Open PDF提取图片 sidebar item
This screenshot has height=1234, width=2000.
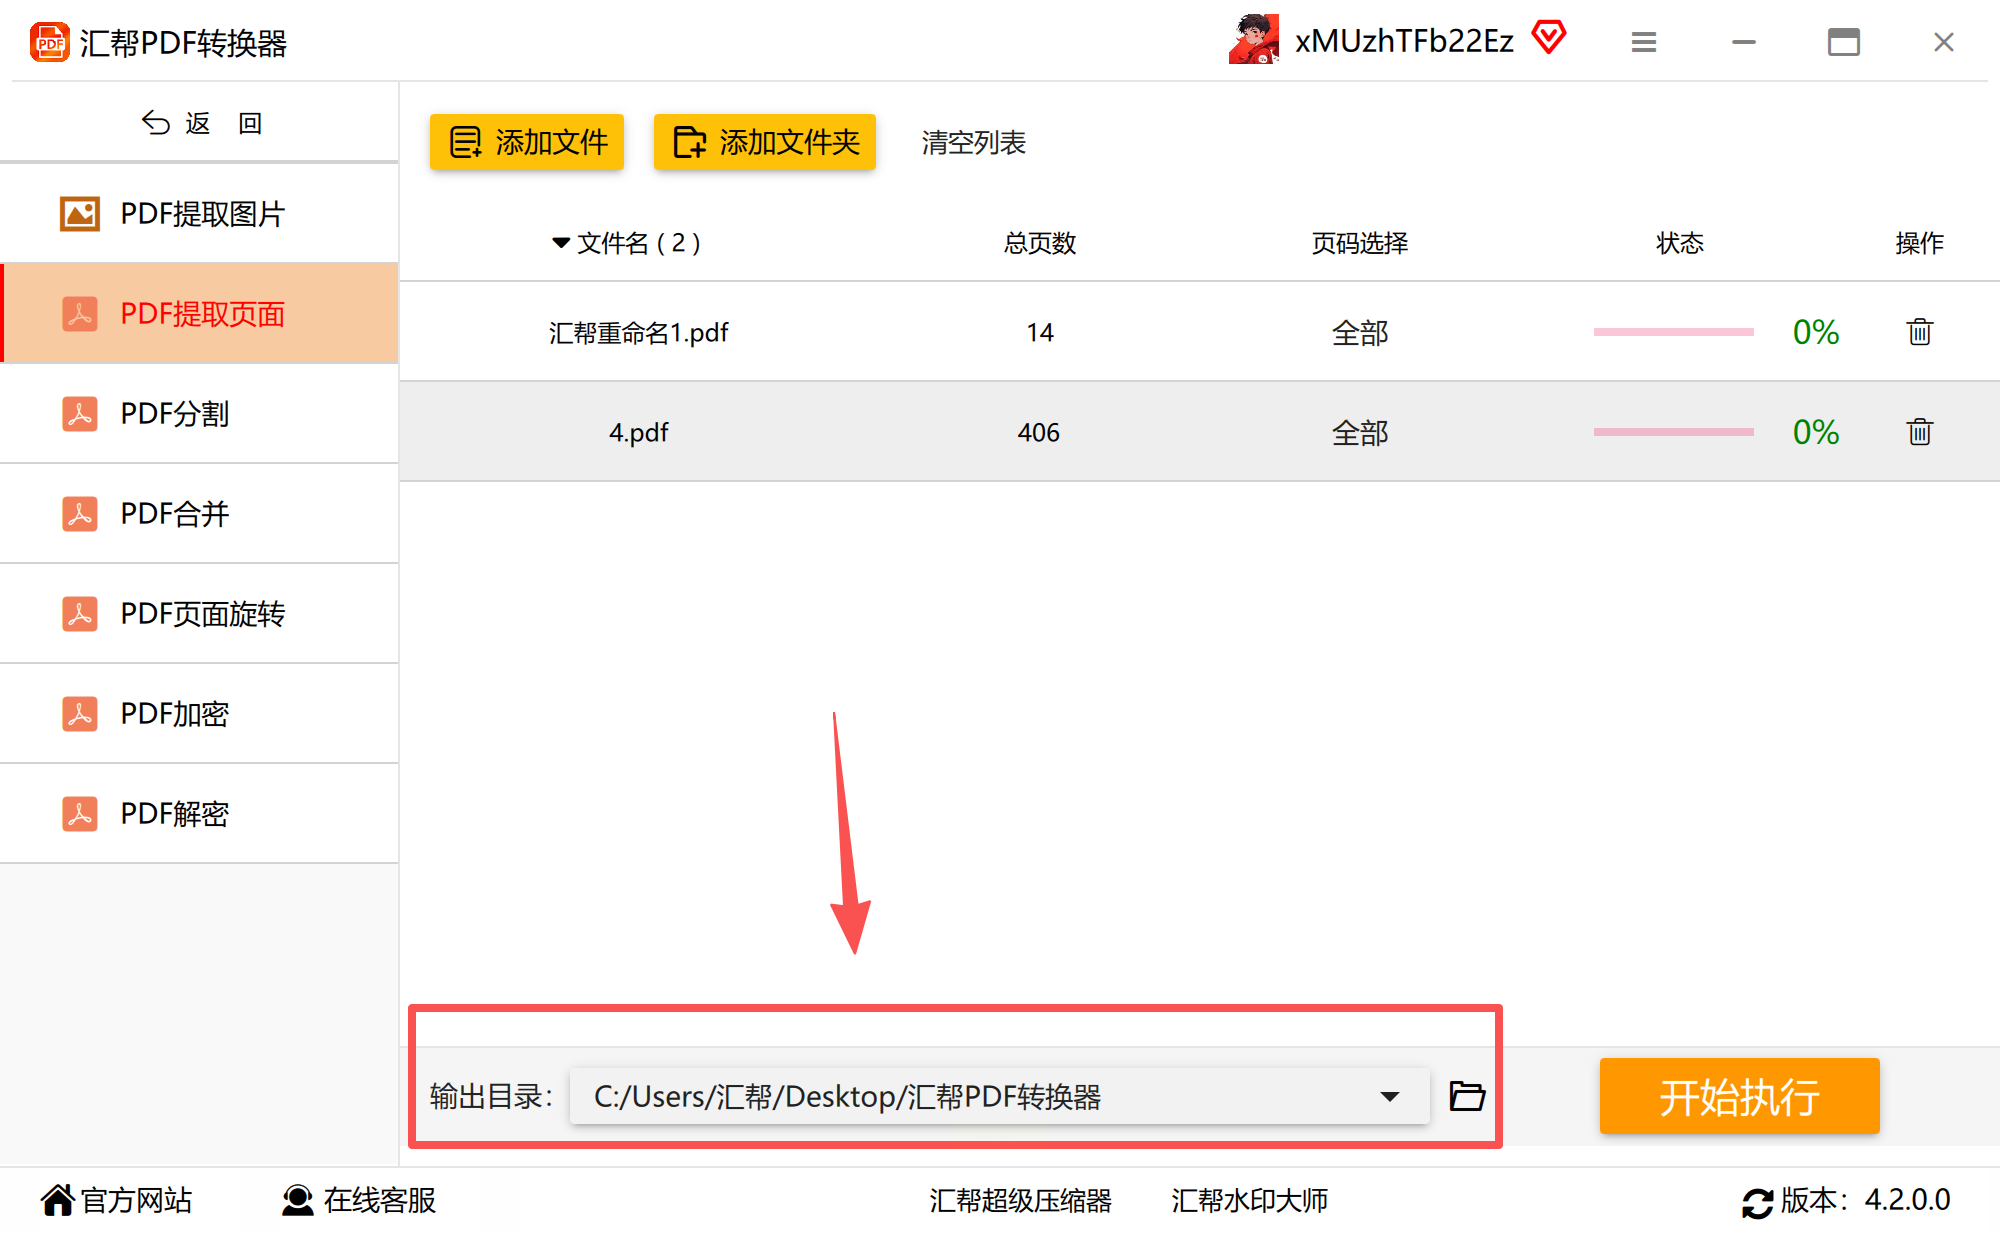202,214
